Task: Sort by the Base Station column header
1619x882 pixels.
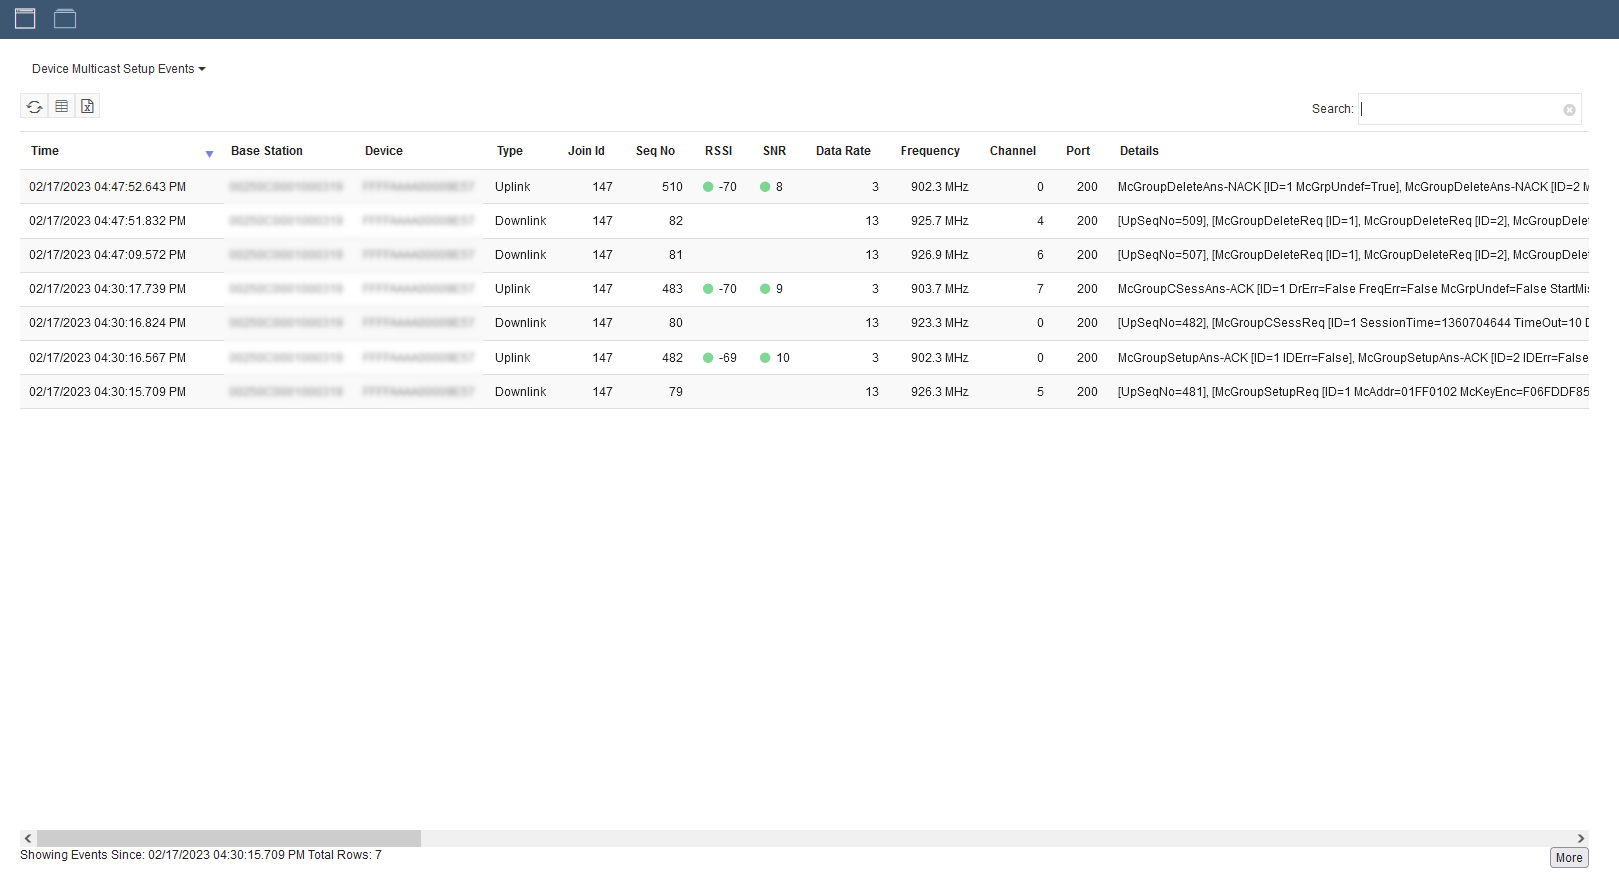Action: (266, 151)
